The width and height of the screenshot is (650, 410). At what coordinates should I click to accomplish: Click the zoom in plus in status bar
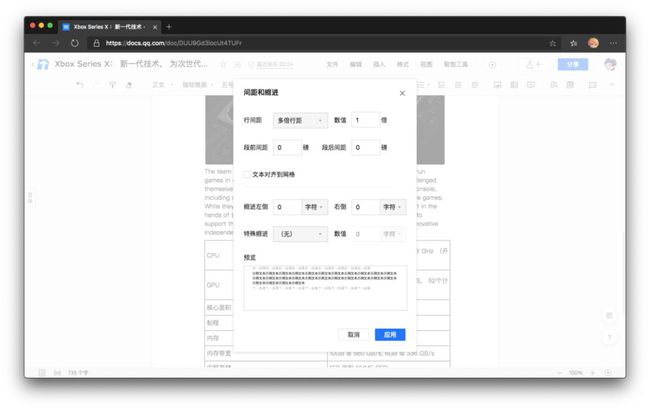coord(592,373)
